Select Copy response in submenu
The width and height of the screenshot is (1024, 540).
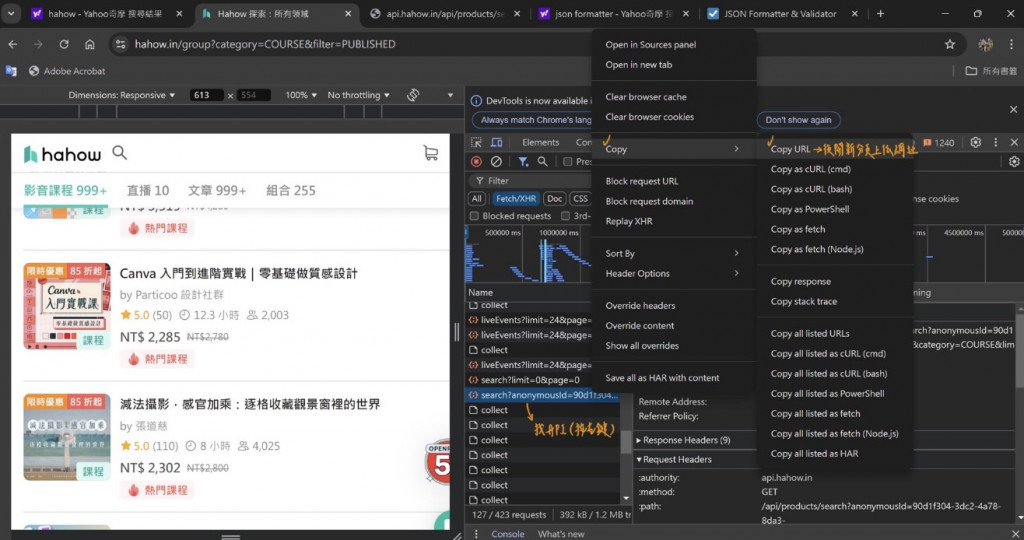click(835, 281)
